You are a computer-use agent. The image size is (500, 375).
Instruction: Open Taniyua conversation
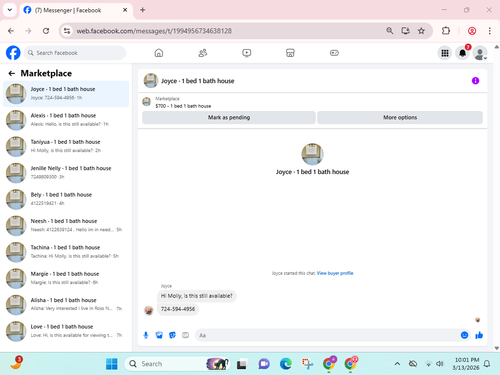(x=66, y=146)
